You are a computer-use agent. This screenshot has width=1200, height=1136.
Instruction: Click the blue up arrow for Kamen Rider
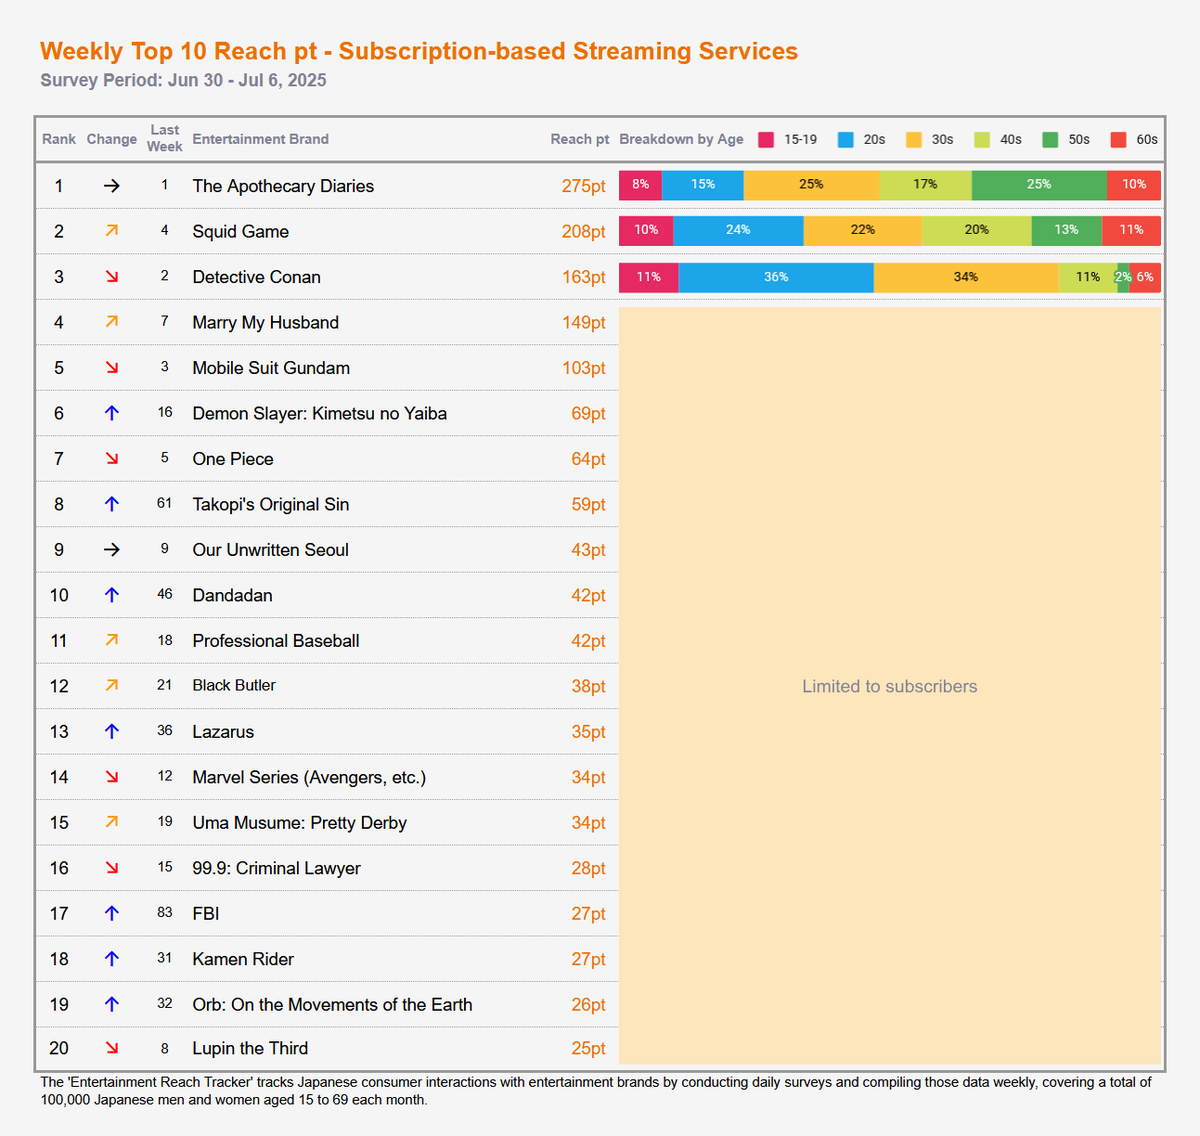(112, 959)
